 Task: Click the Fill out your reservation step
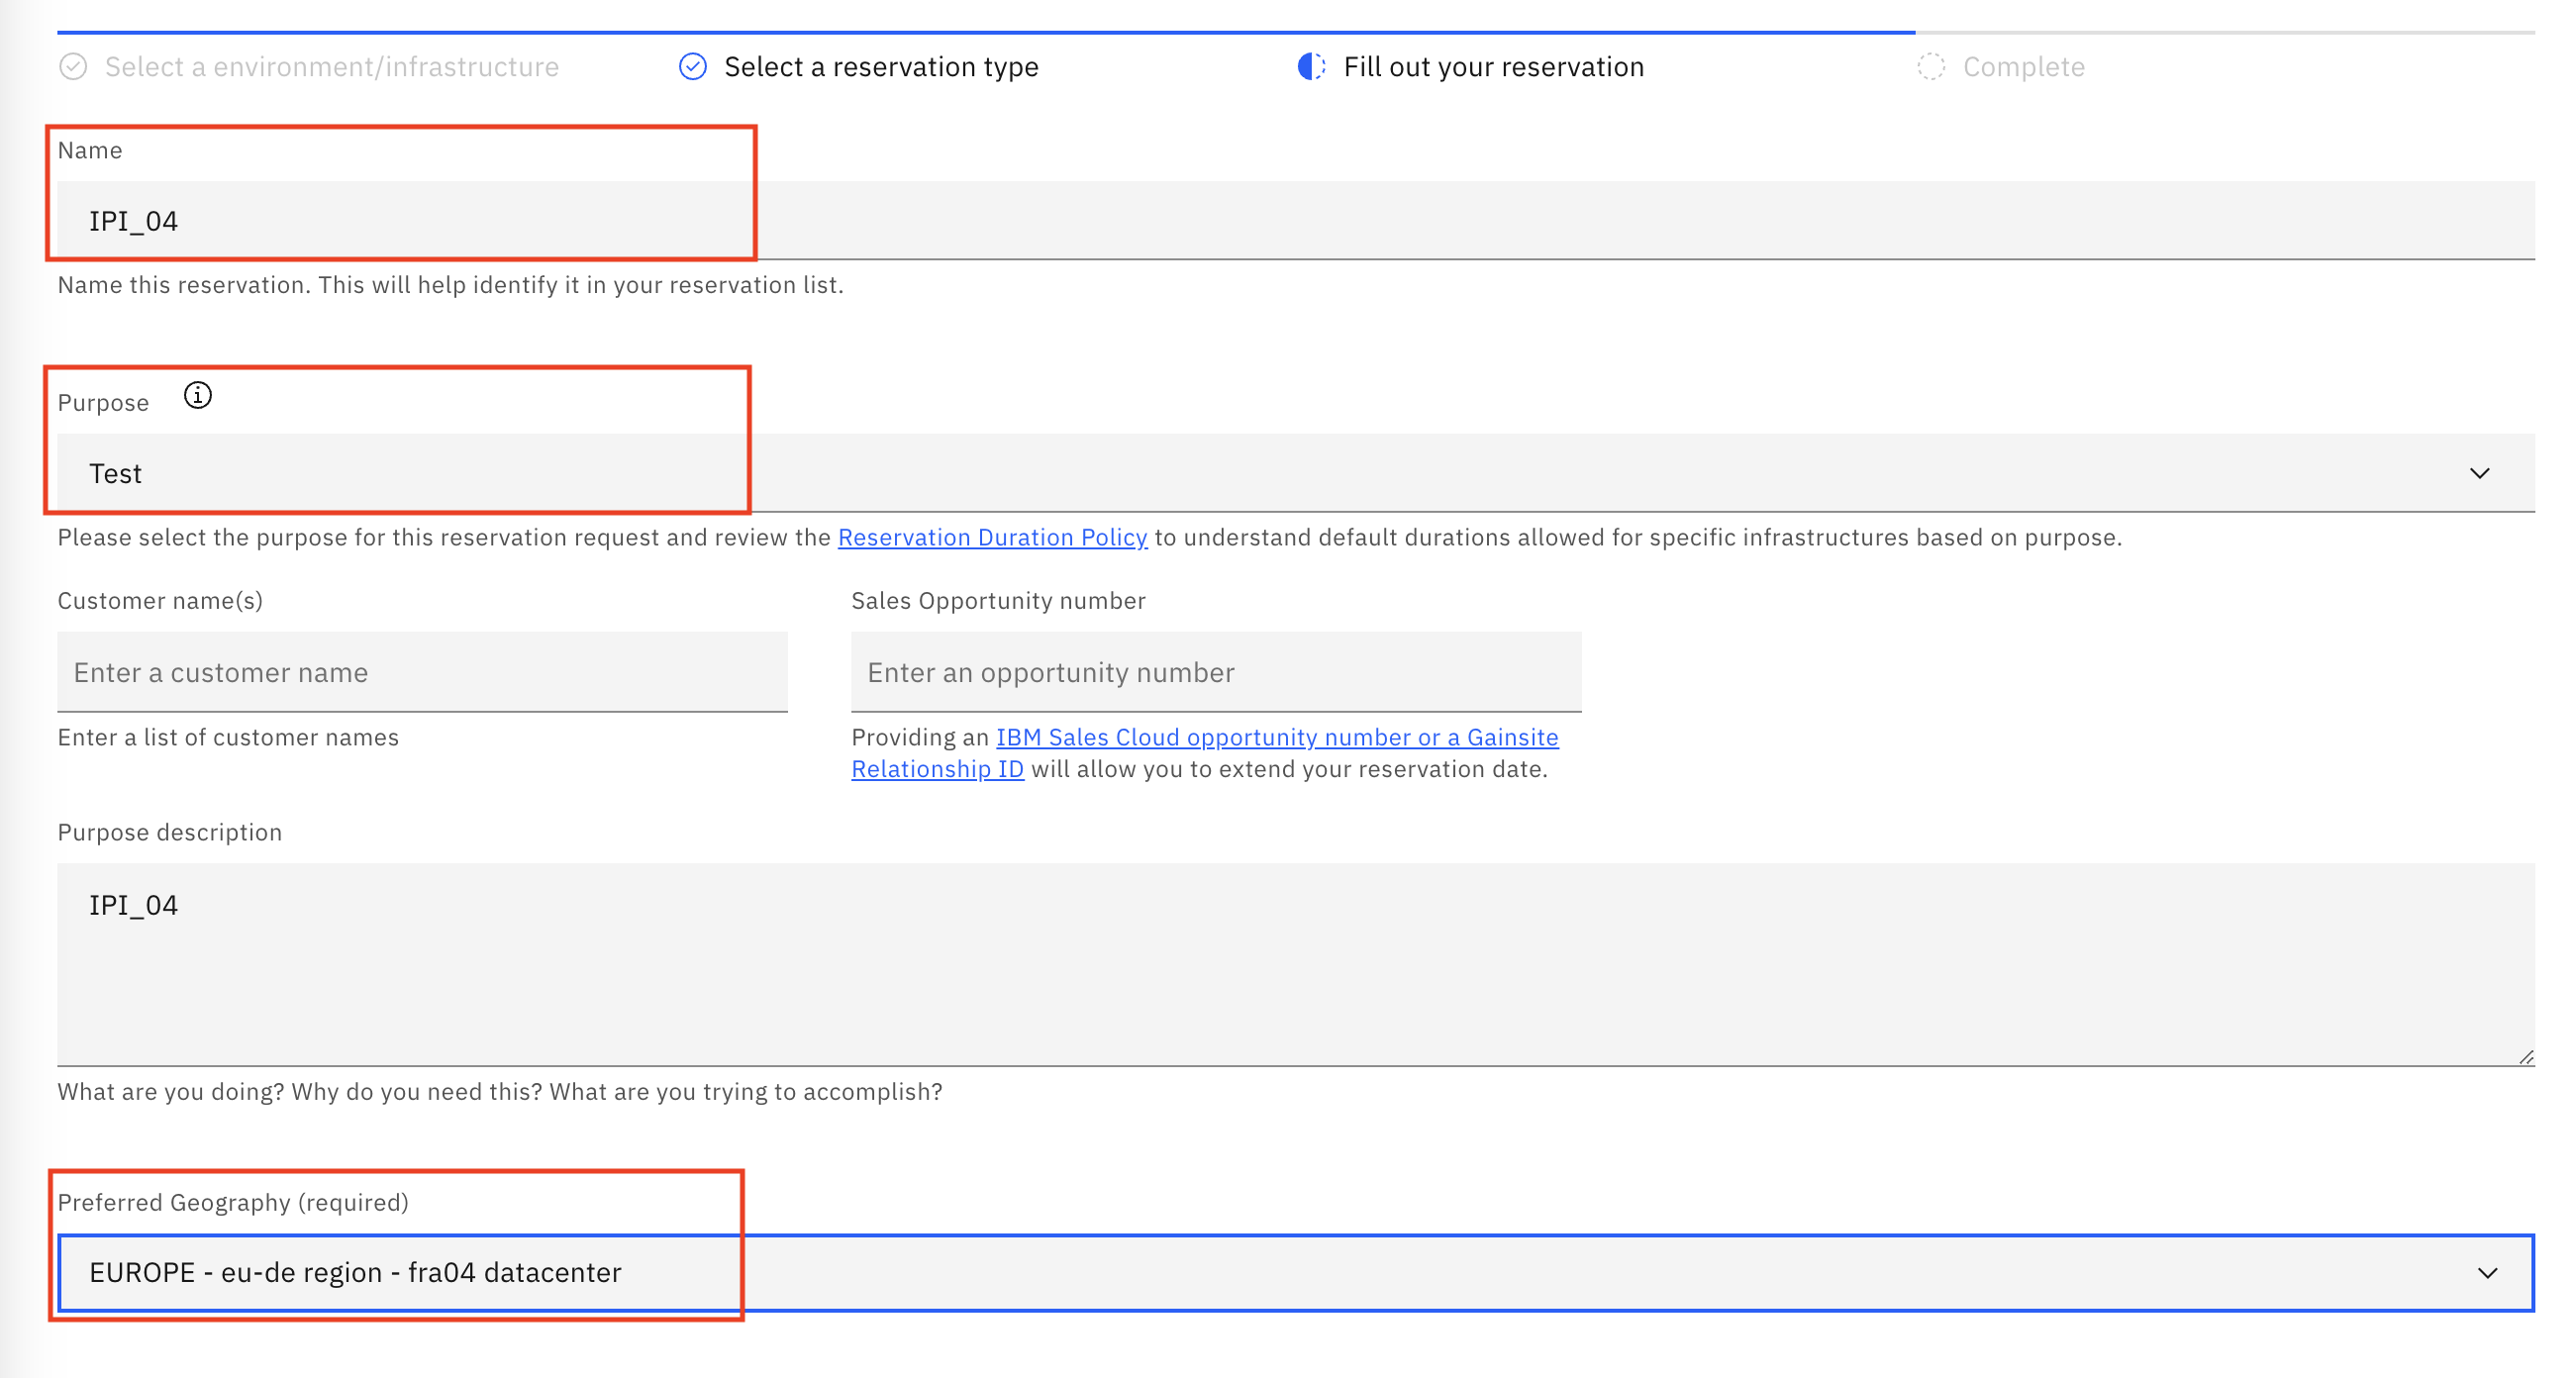[x=1493, y=67]
